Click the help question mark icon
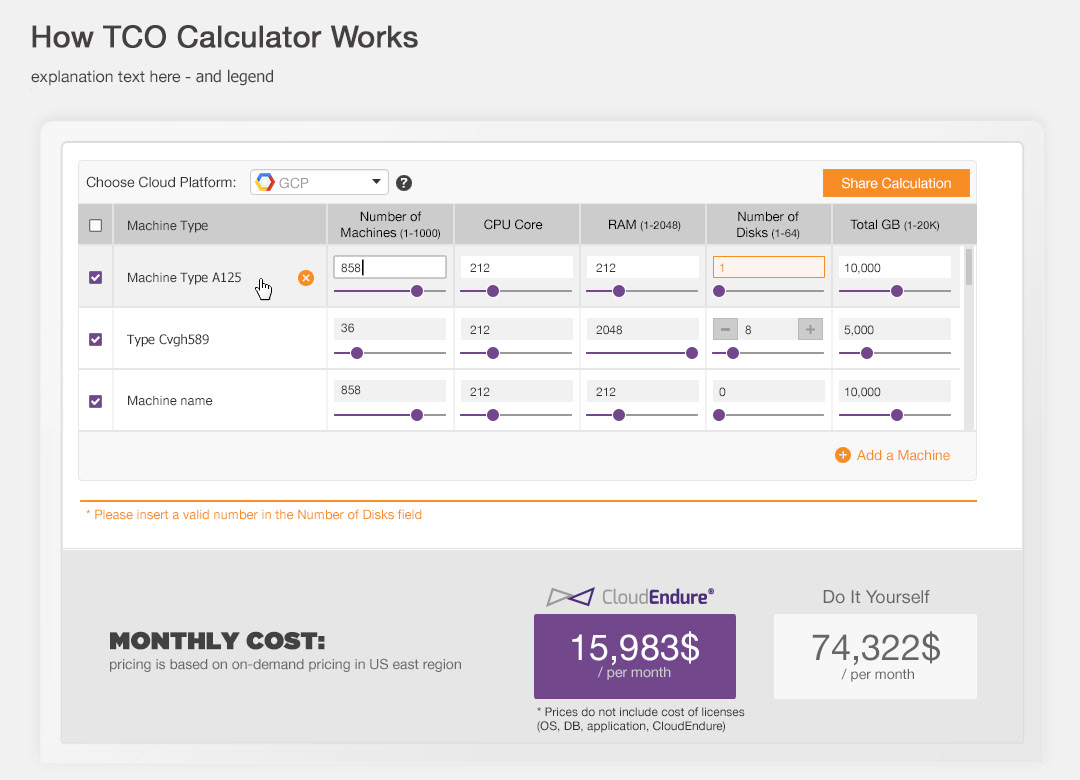The image size is (1080, 780). pyautogui.click(x=404, y=183)
